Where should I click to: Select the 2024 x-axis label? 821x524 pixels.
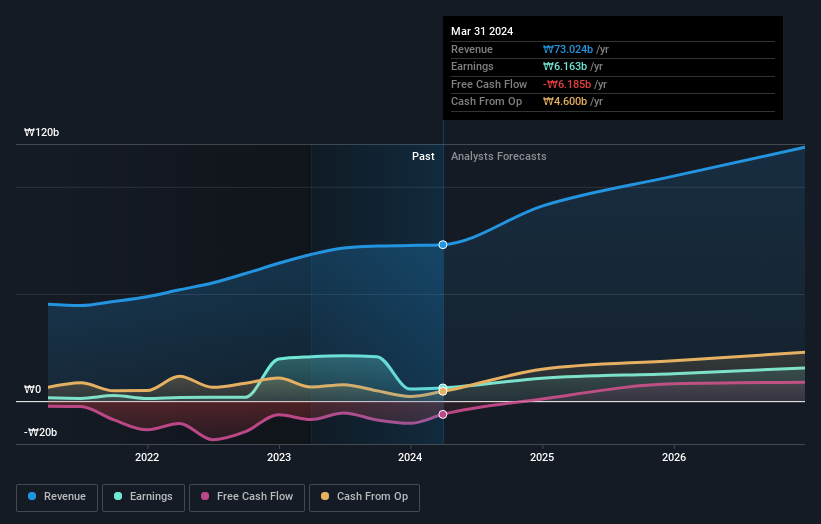coord(410,457)
